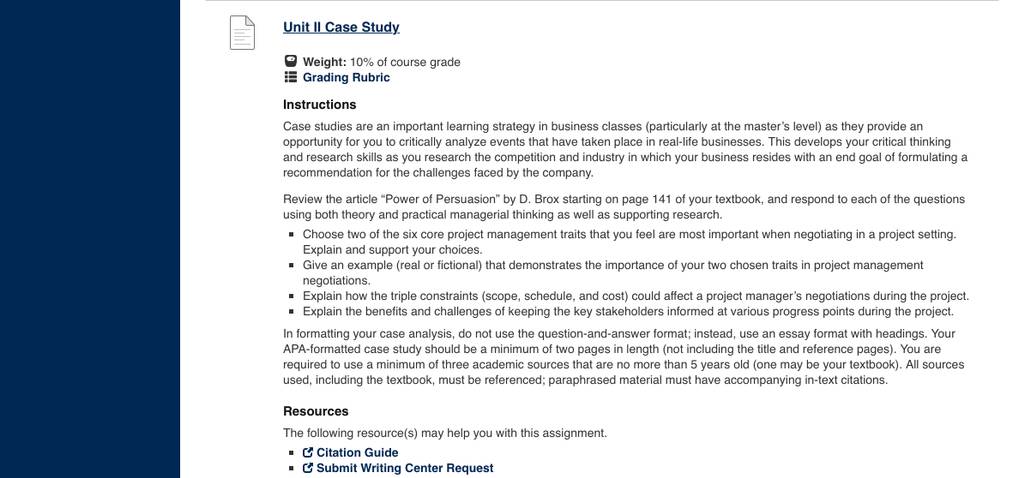Open the Unit II Case Study link

341,27
